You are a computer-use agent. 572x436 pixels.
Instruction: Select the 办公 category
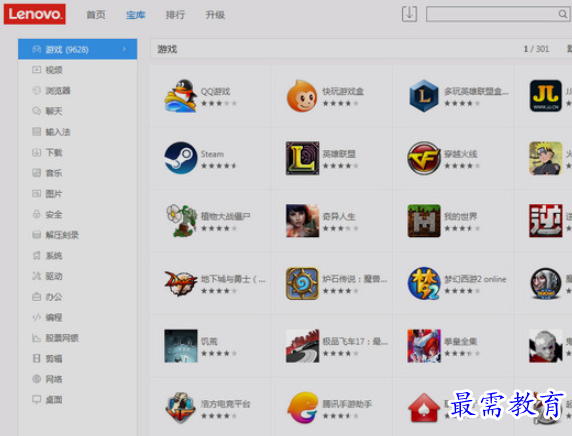pos(77,297)
